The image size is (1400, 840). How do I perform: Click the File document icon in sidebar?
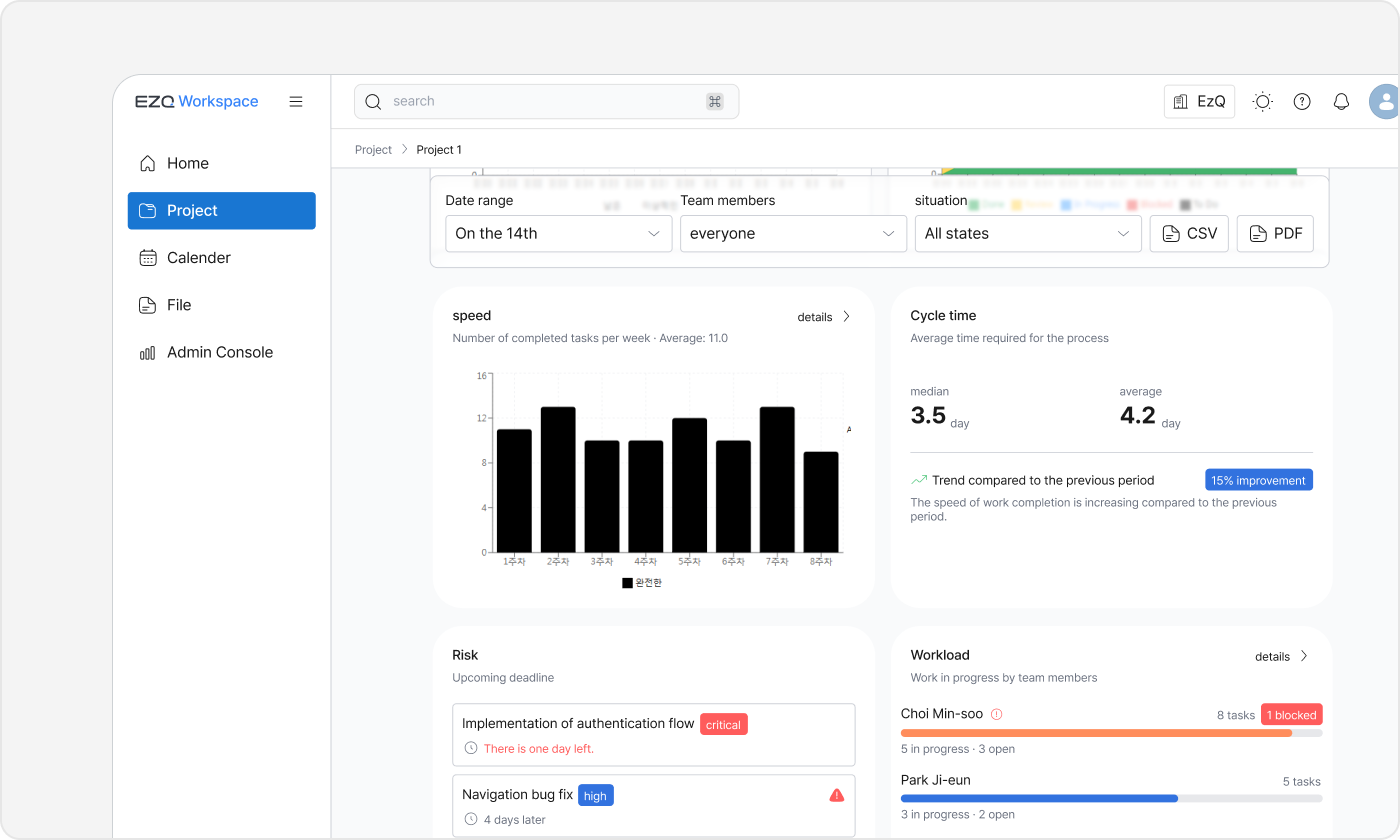tap(148, 305)
